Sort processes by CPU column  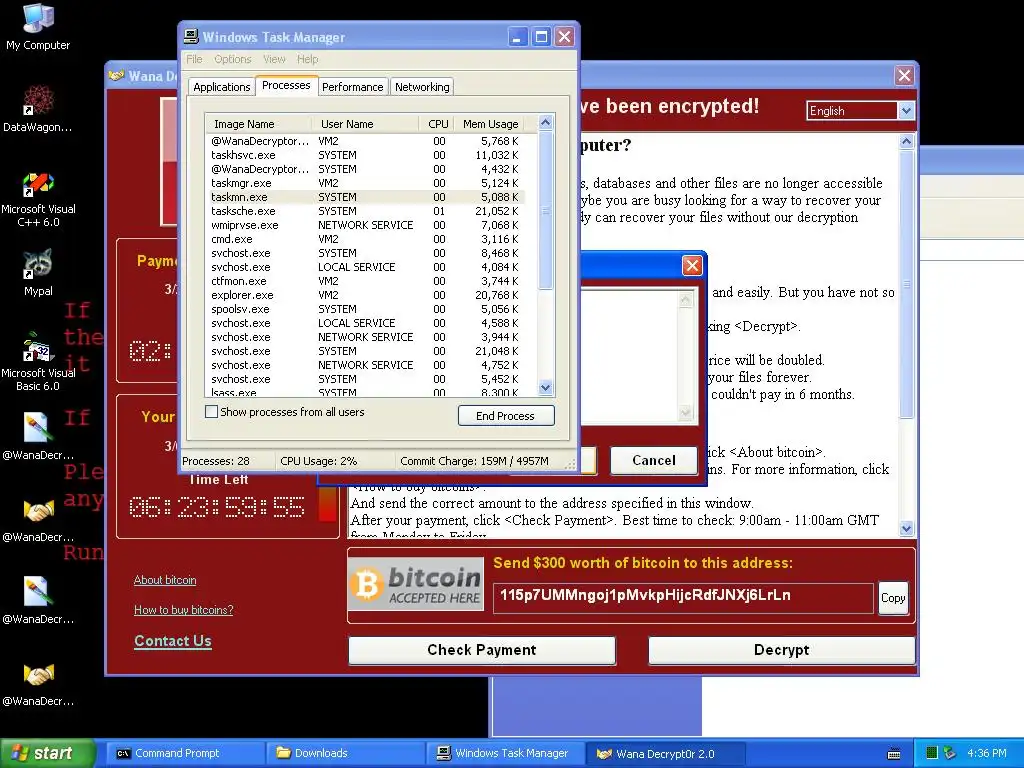pyautogui.click(x=436, y=124)
